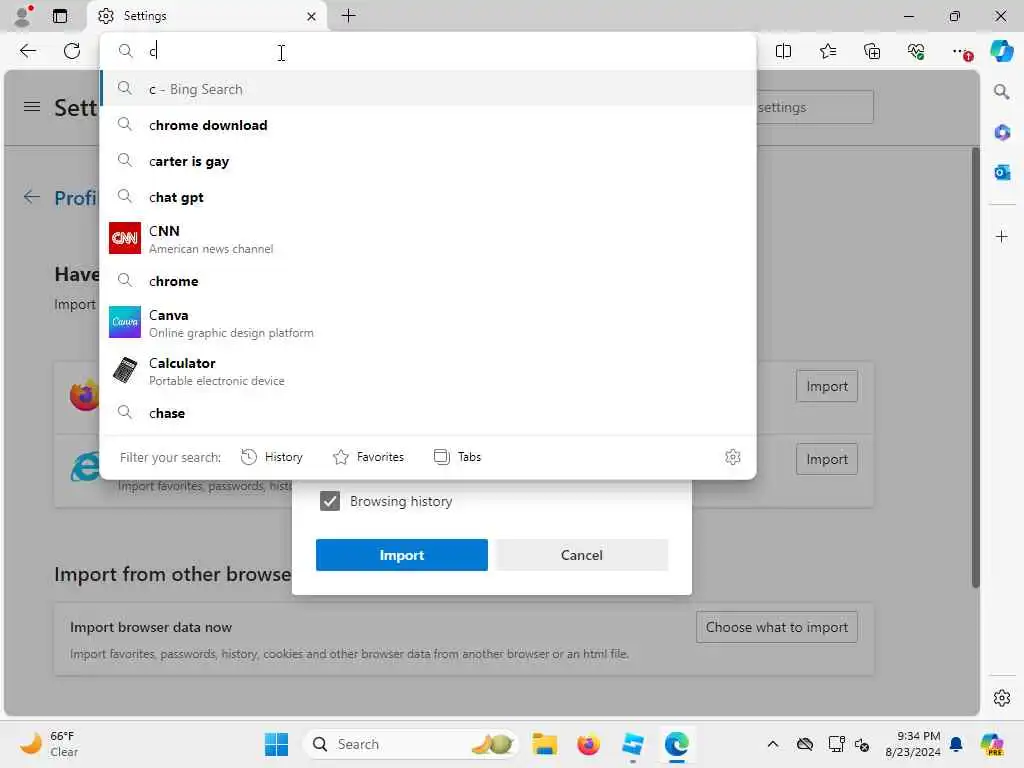Image resolution: width=1024 pixels, height=768 pixels.
Task: Open clock showing 9:34 PM
Action: pos(913,744)
